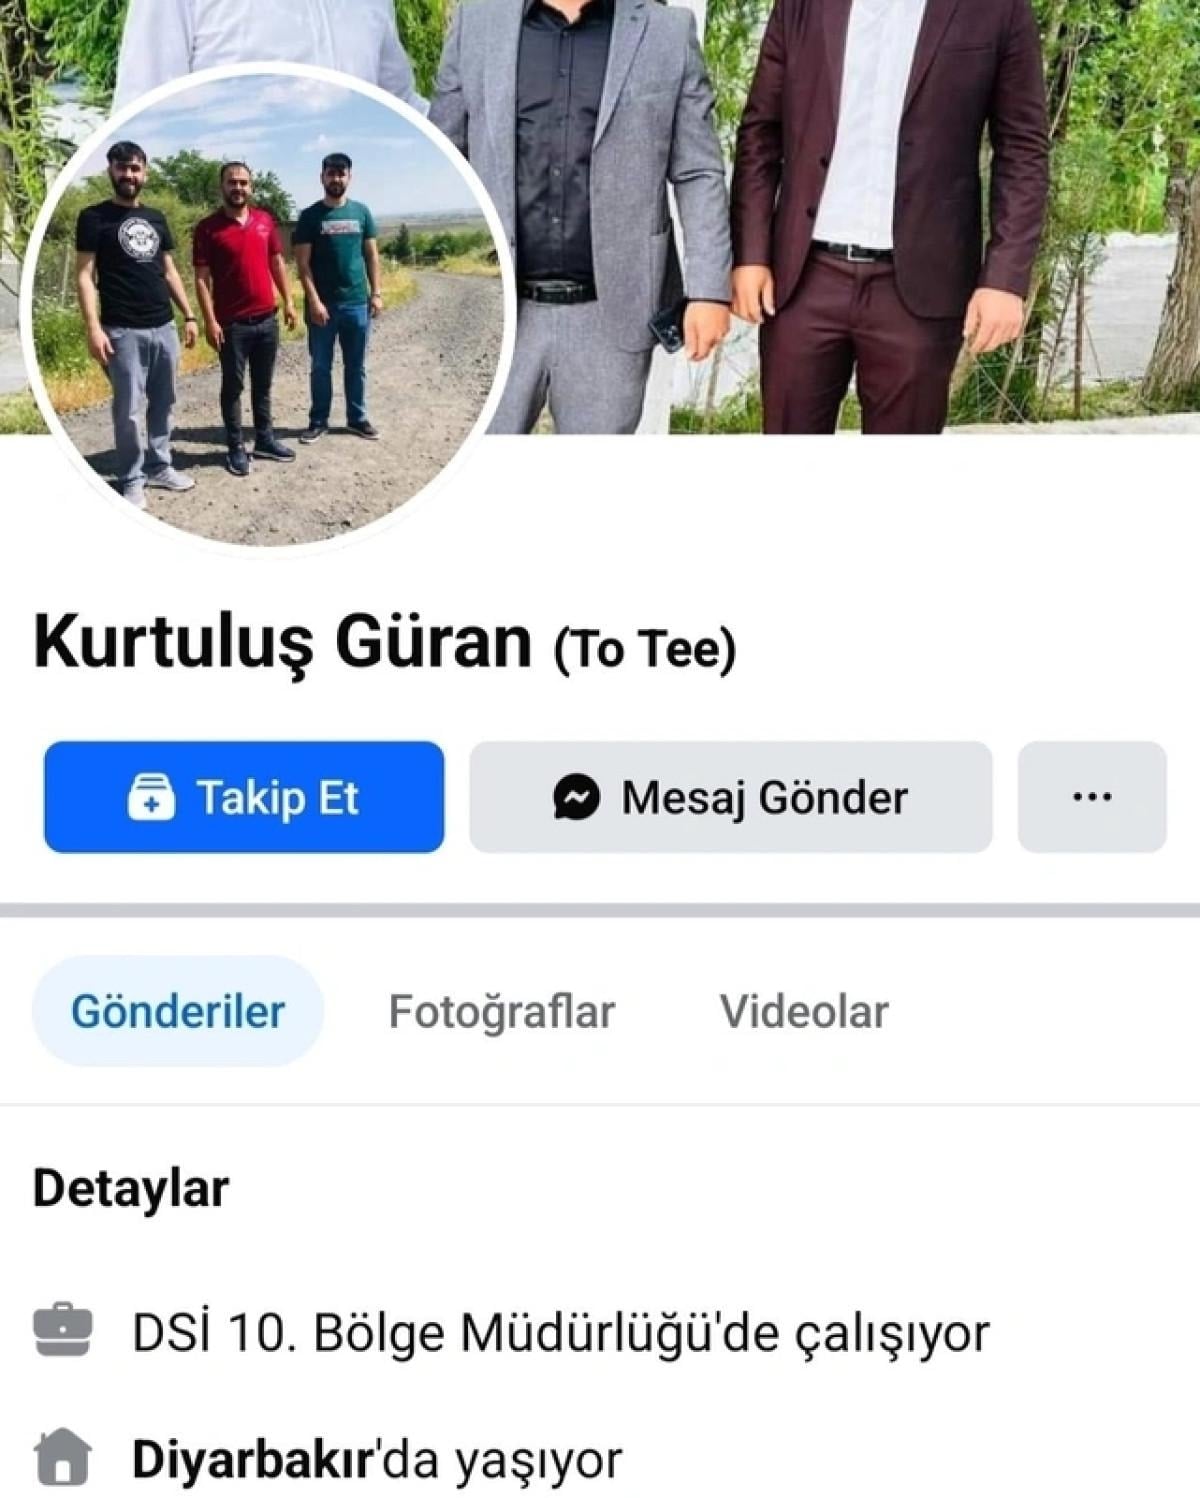This screenshot has height=1498, width=1200.
Task: Switch to the Fotoğraflar tab
Action: pos(502,1011)
